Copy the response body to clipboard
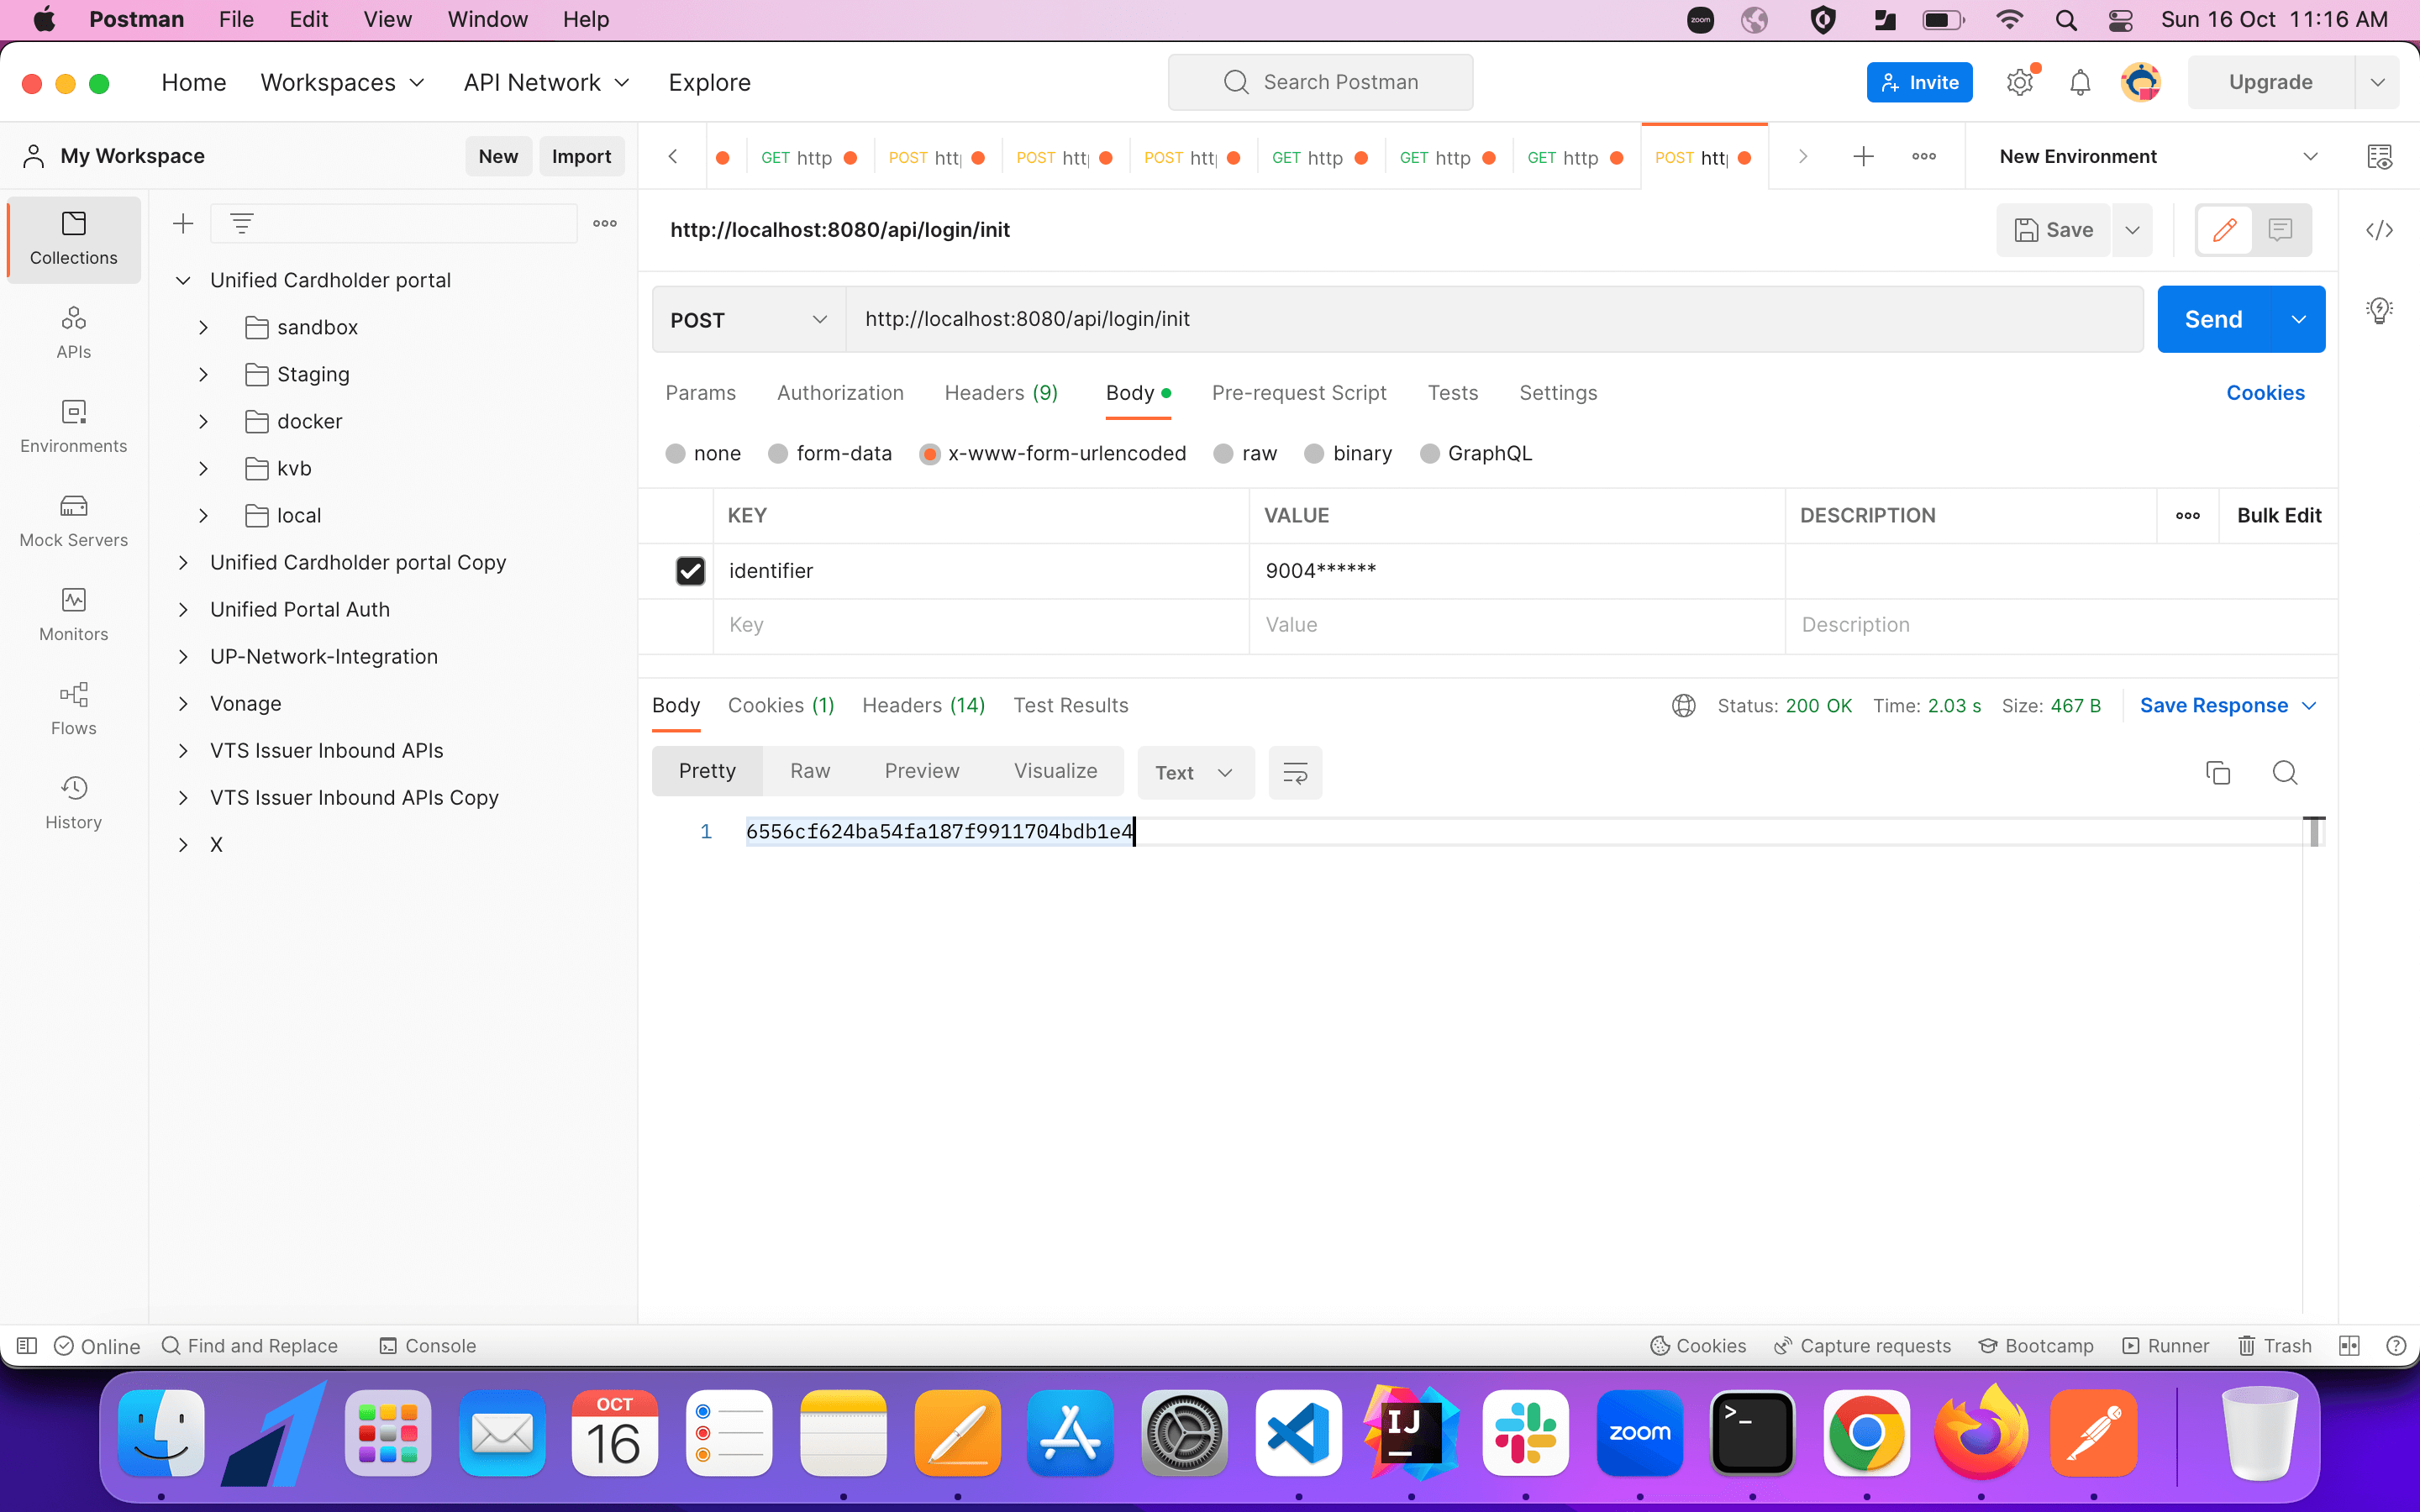The height and width of the screenshot is (1512, 2420). pos(2218,772)
